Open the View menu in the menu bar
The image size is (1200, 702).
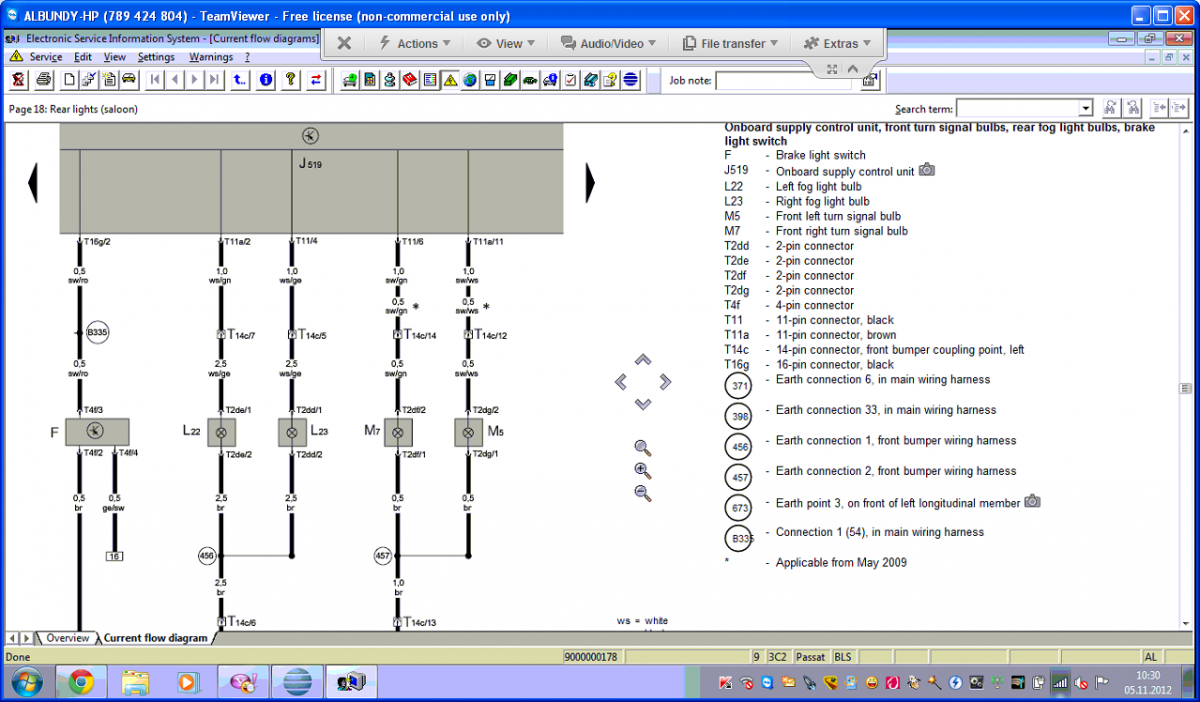(x=115, y=57)
